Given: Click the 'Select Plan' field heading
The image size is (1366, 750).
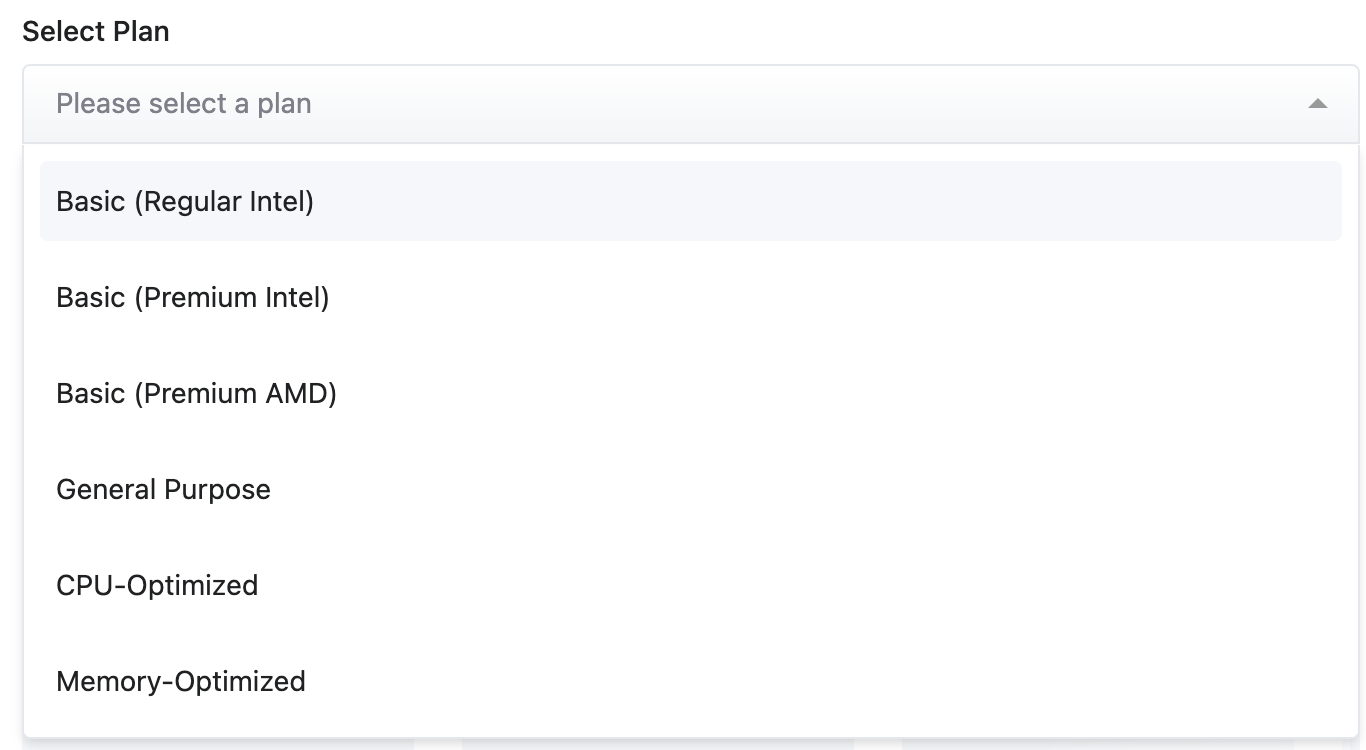Looking at the screenshot, I should point(96,32).
